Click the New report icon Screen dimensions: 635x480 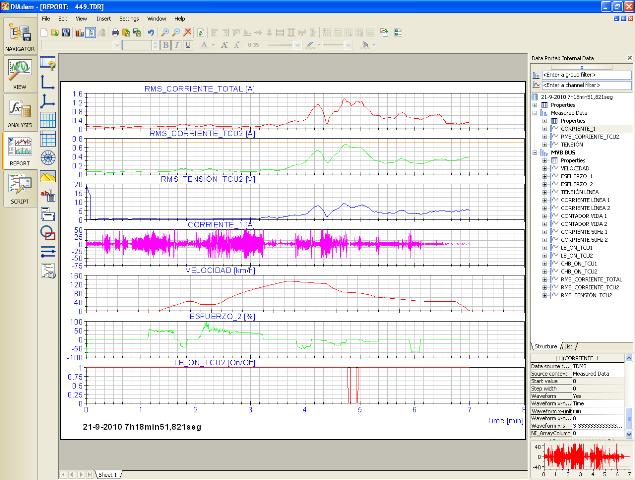click(x=44, y=33)
